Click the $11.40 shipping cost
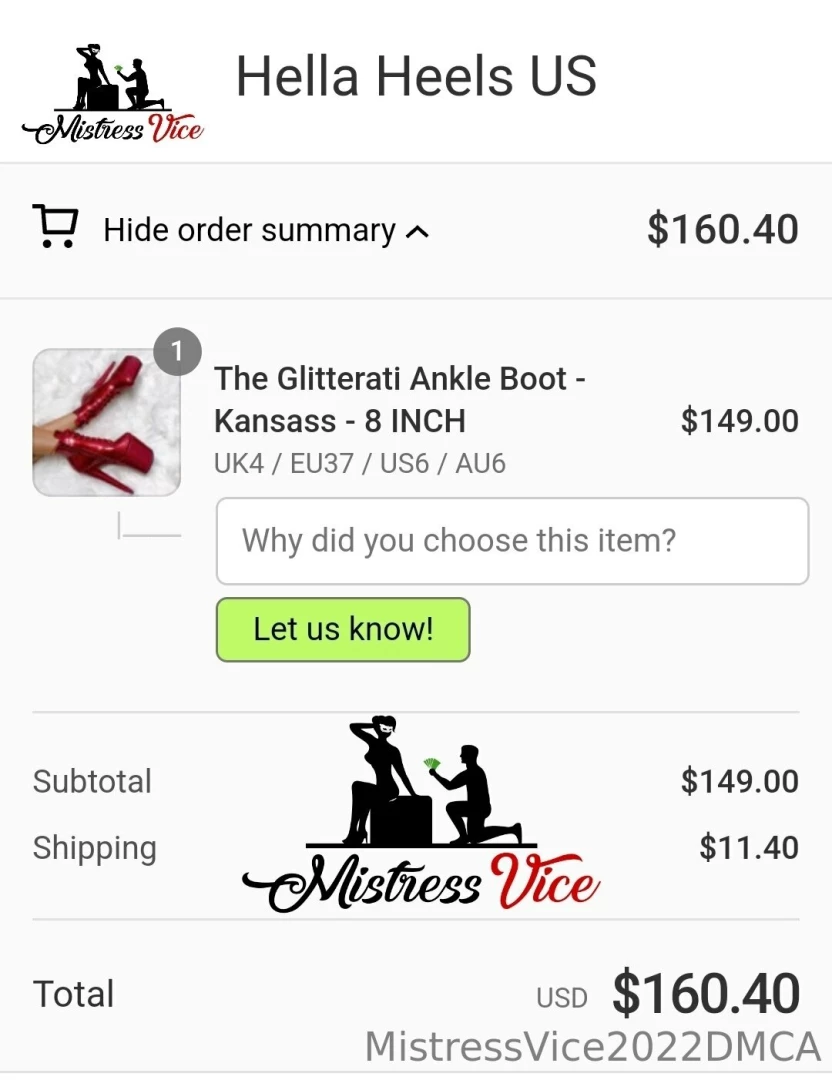 click(748, 848)
